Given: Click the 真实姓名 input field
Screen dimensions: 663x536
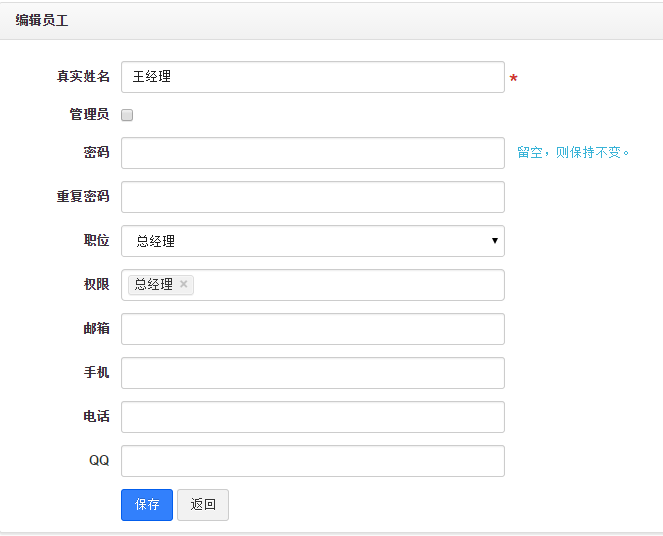Looking at the screenshot, I should coord(312,77).
